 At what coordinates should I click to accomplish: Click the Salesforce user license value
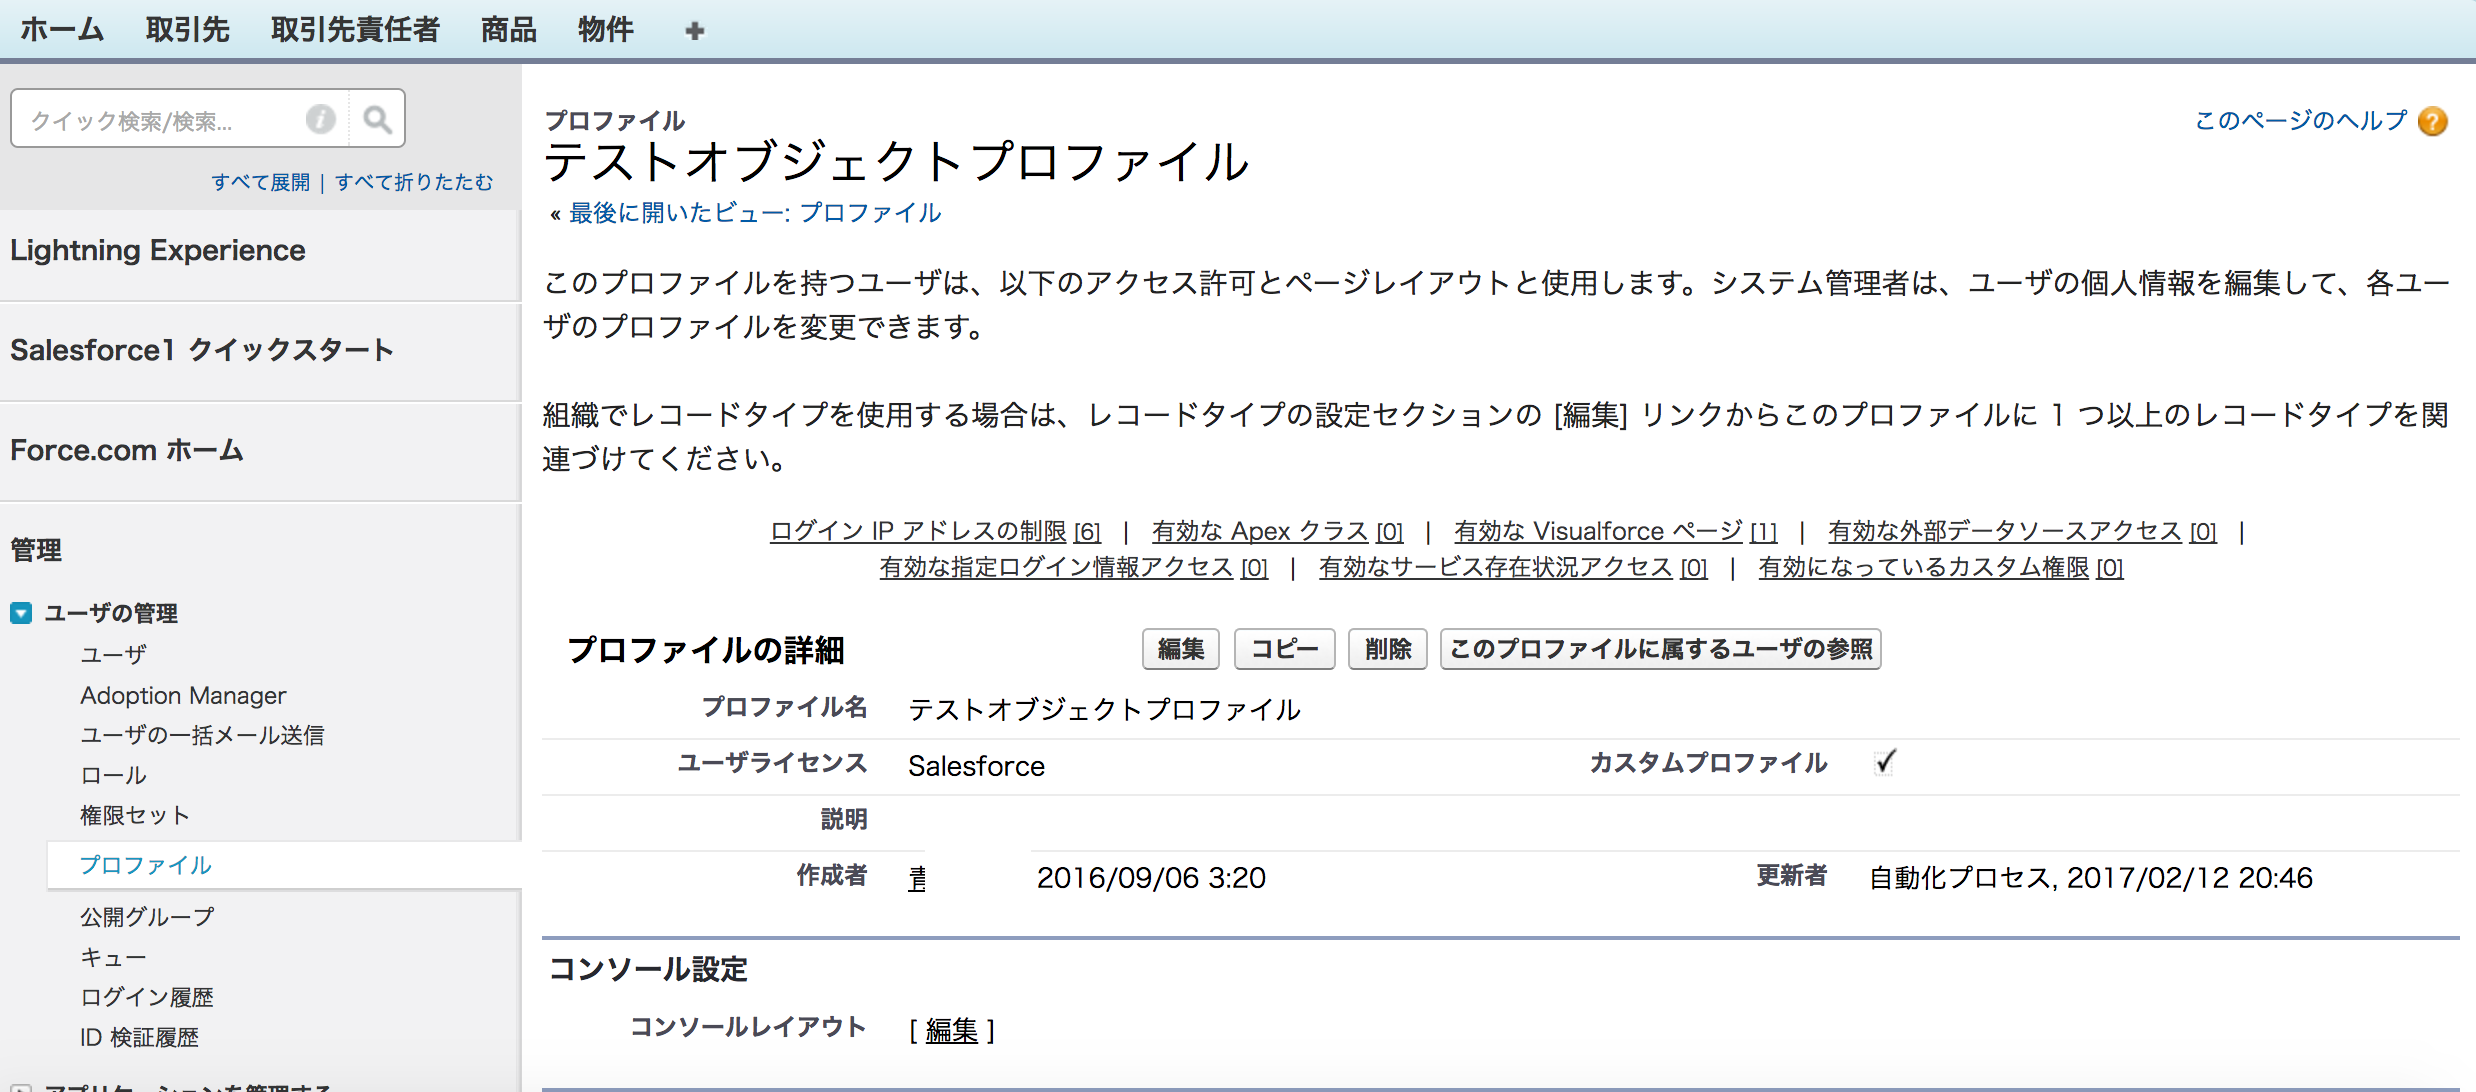(976, 766)
